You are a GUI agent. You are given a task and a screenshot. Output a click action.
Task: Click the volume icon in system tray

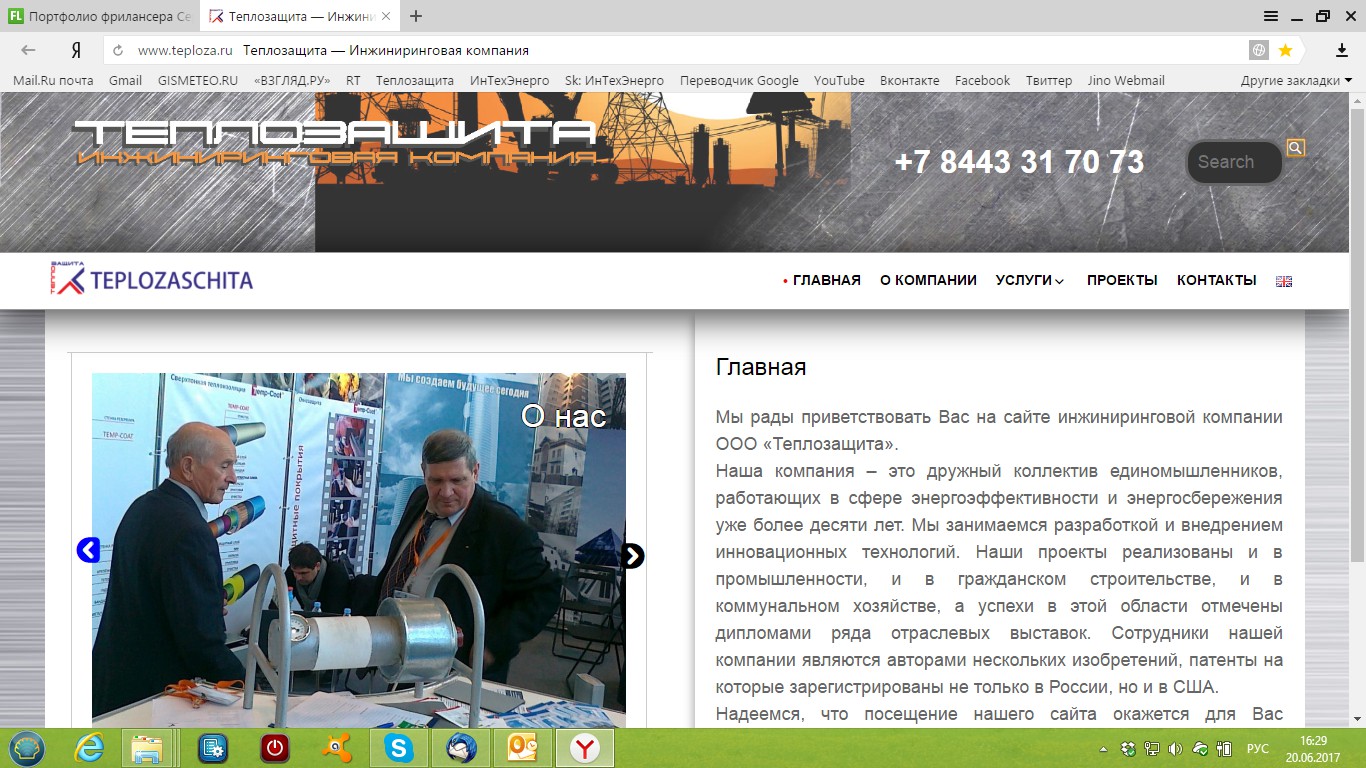(x=1175, y=749)
